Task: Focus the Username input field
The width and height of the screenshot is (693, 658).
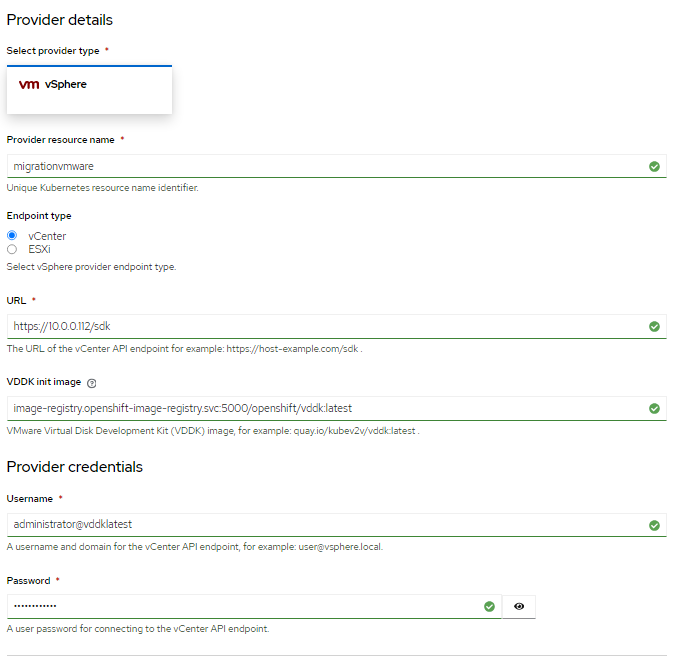Action: coord(320,525)
